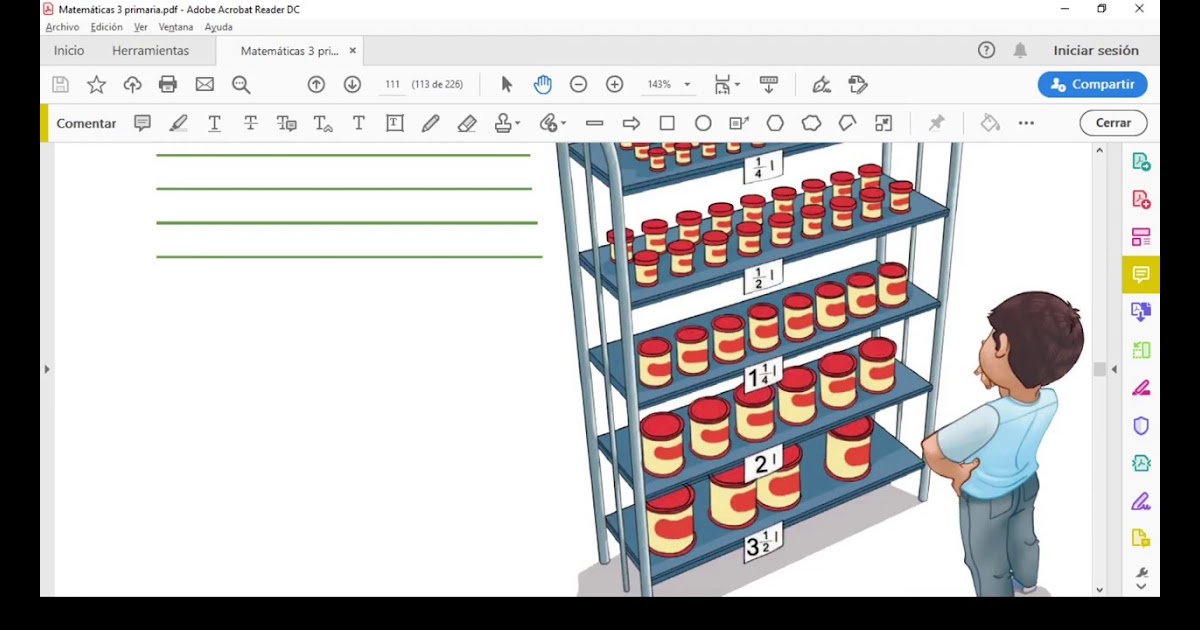The image size is (1200, 630).
Task: Click the Save file floppy disk icon
Action: pyautogui.click(x=61, y=85)
